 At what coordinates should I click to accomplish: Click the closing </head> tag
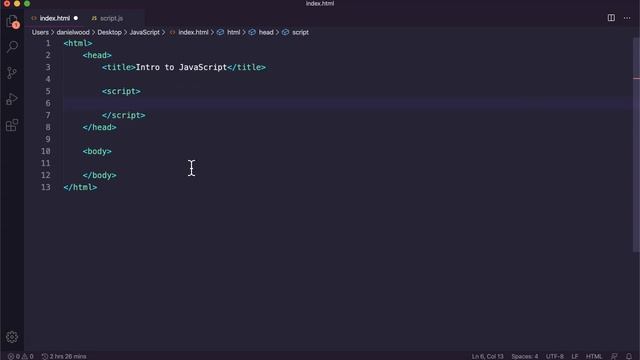(100, 127)
